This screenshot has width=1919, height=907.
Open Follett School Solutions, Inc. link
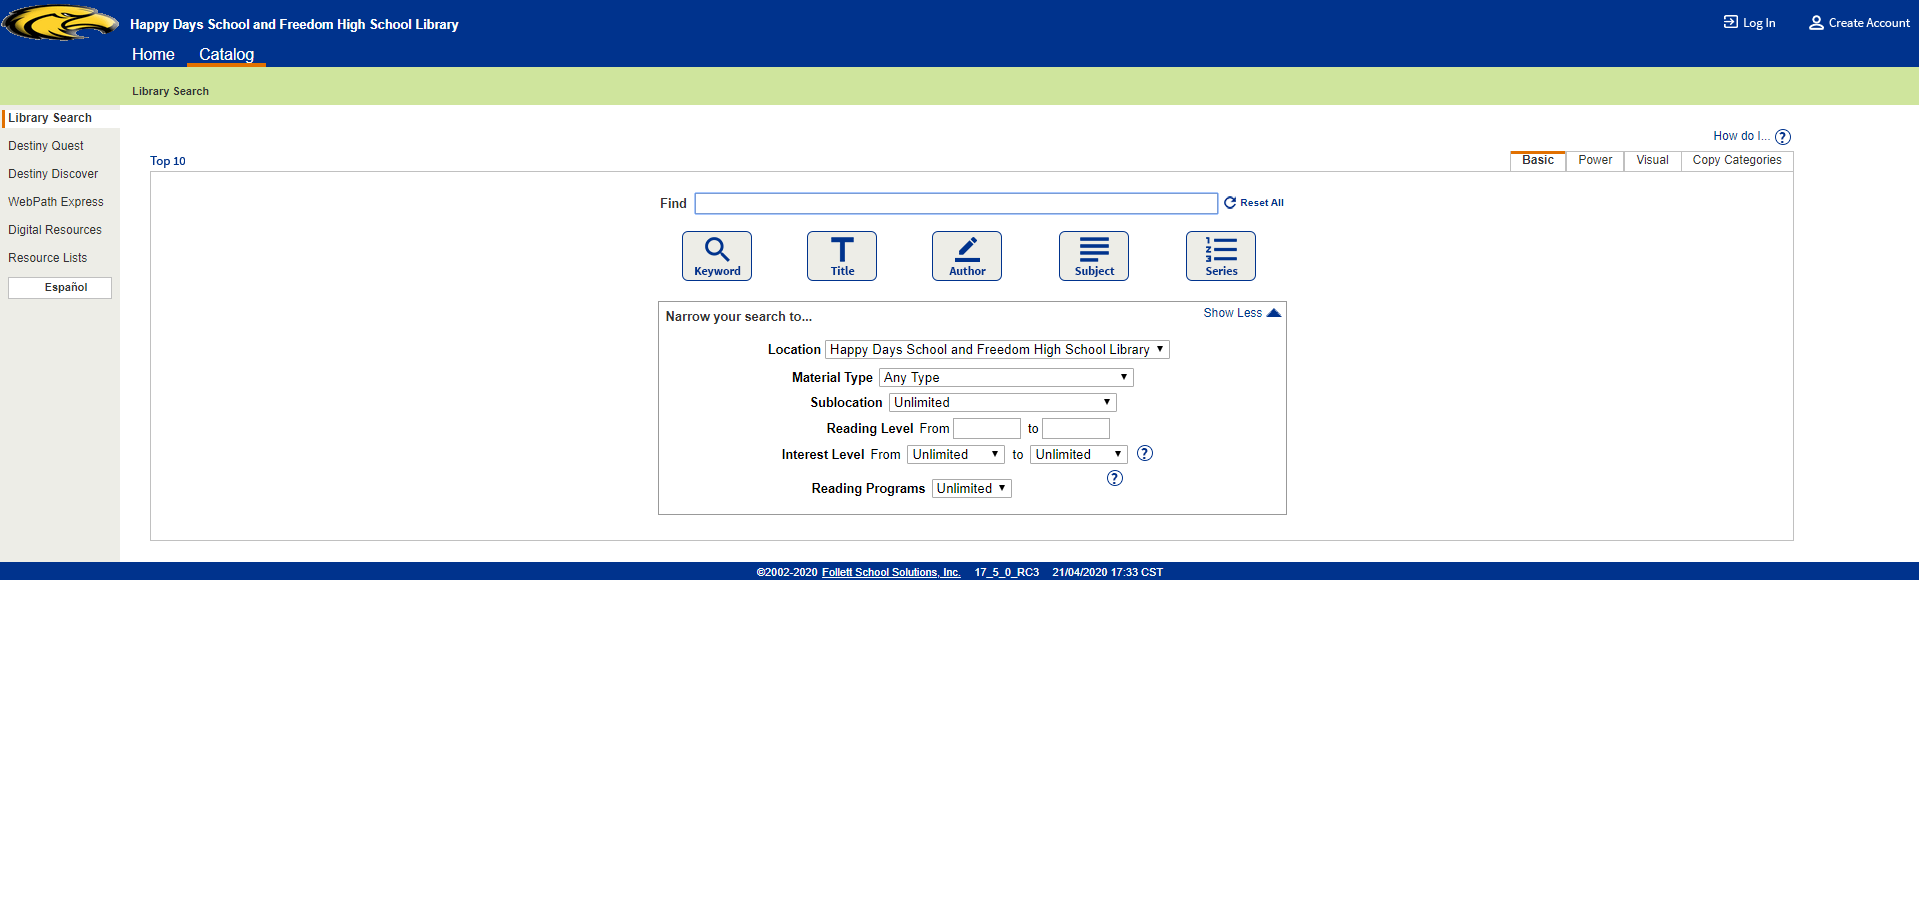tap(891, 573)
